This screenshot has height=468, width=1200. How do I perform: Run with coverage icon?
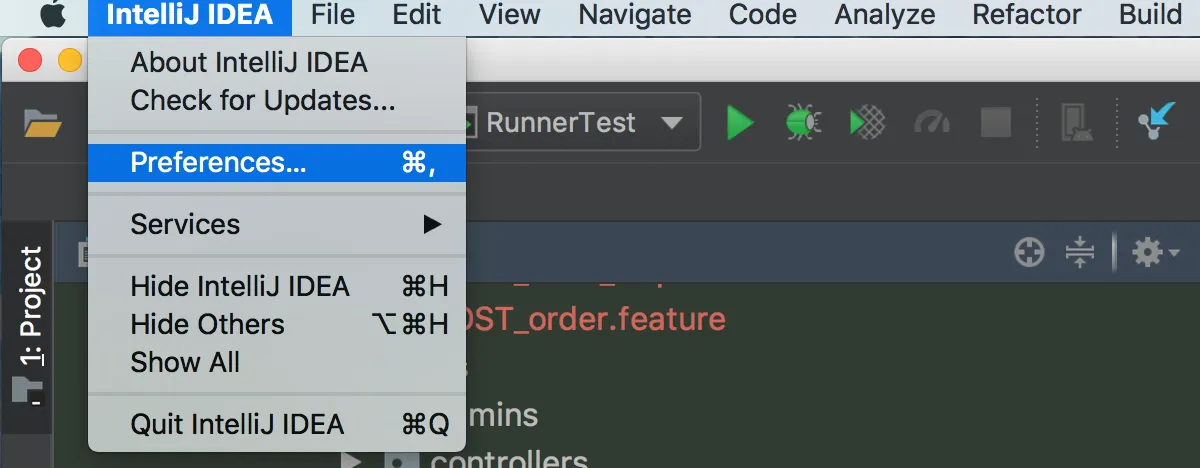pyautogui.click(x=868, y=122)
